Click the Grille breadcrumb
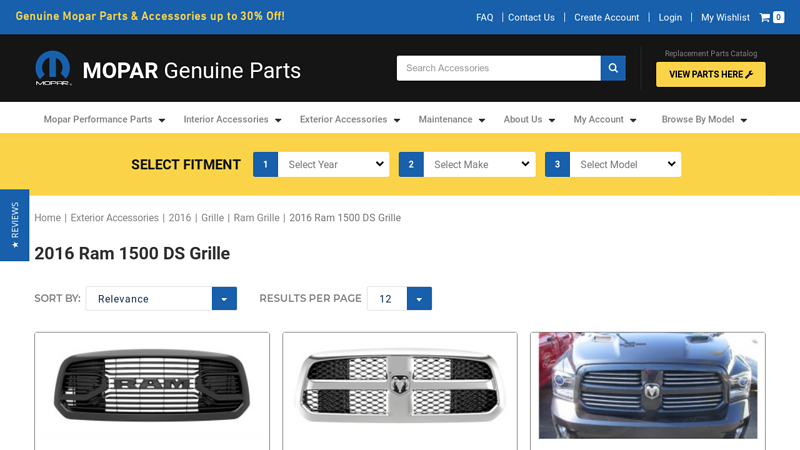The height and width of the screenshot is (450, 800). 212,218
